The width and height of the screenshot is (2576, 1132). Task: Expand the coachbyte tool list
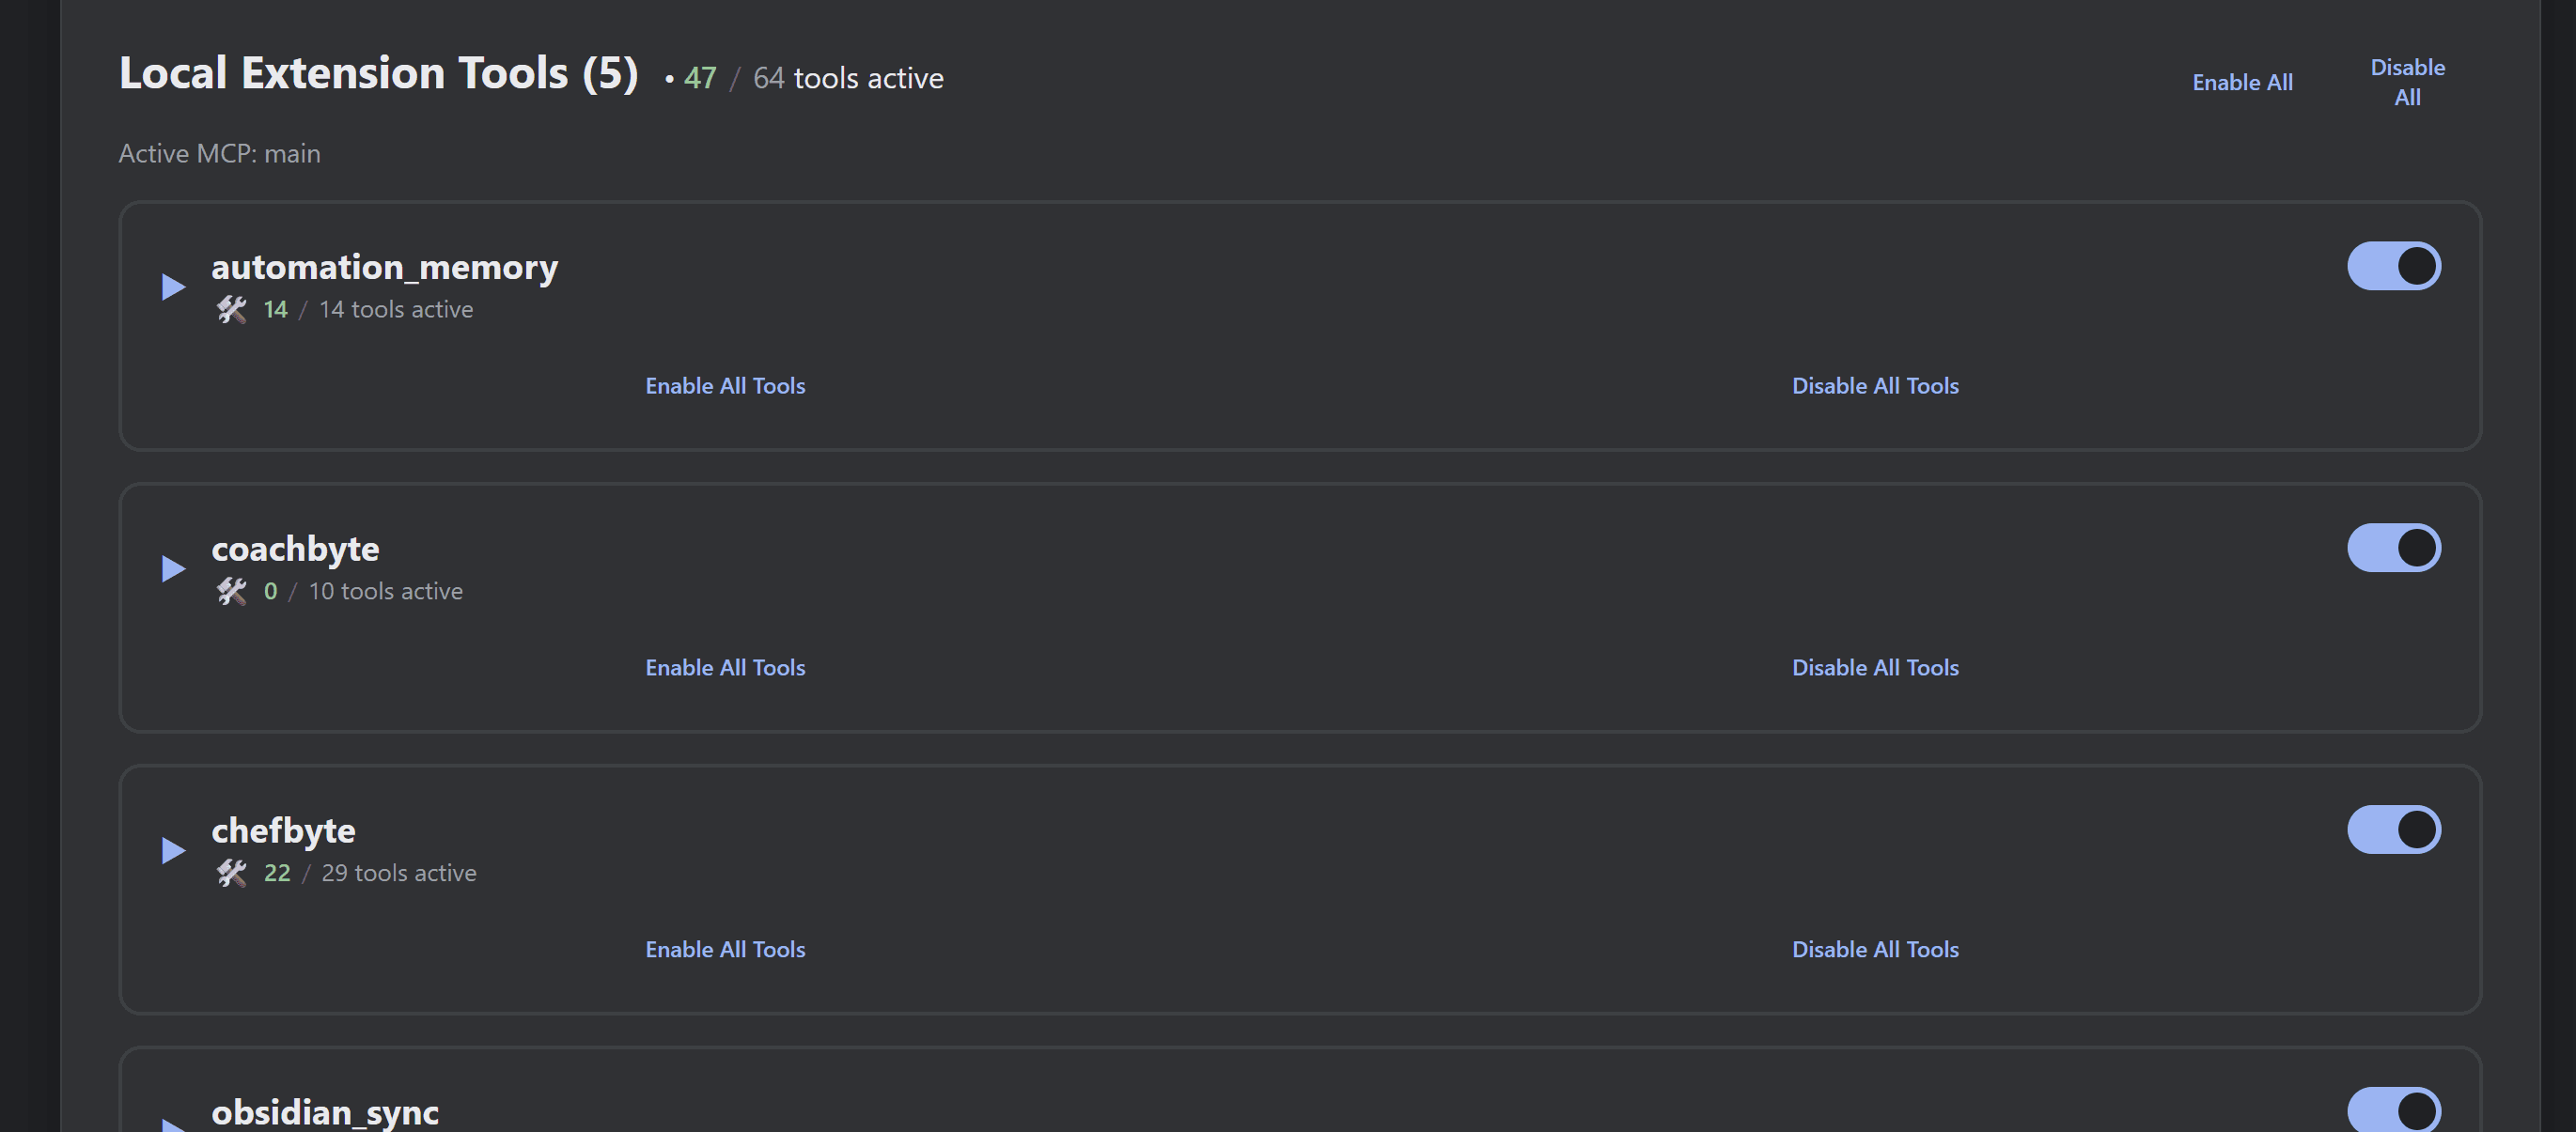tap(174, 570)
